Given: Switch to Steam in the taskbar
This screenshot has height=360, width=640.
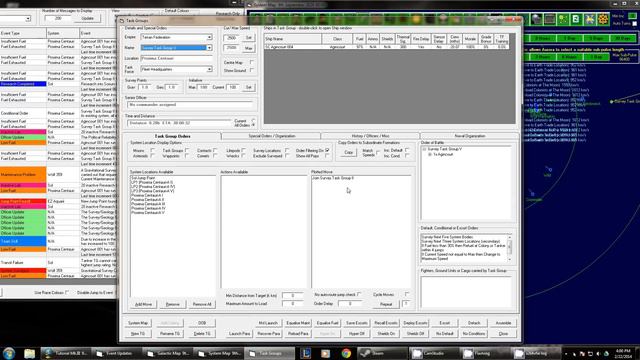Looking at the screenshot, I should pos(382,353).
